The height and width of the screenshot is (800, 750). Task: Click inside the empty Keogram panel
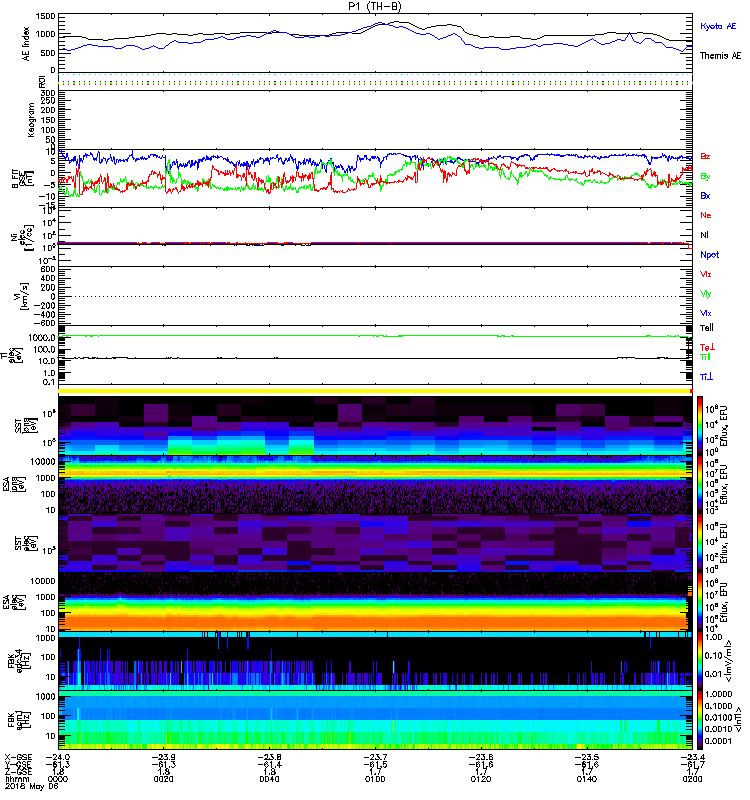[x=376, y=119]
